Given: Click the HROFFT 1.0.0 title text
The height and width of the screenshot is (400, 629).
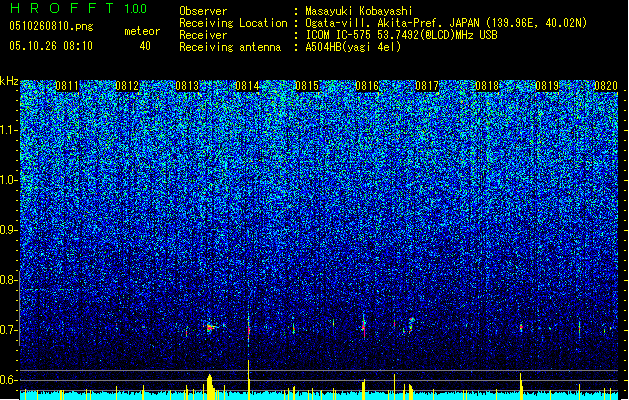Looking at the screenshot, I should pyautogui.click(x=78, y=8).
